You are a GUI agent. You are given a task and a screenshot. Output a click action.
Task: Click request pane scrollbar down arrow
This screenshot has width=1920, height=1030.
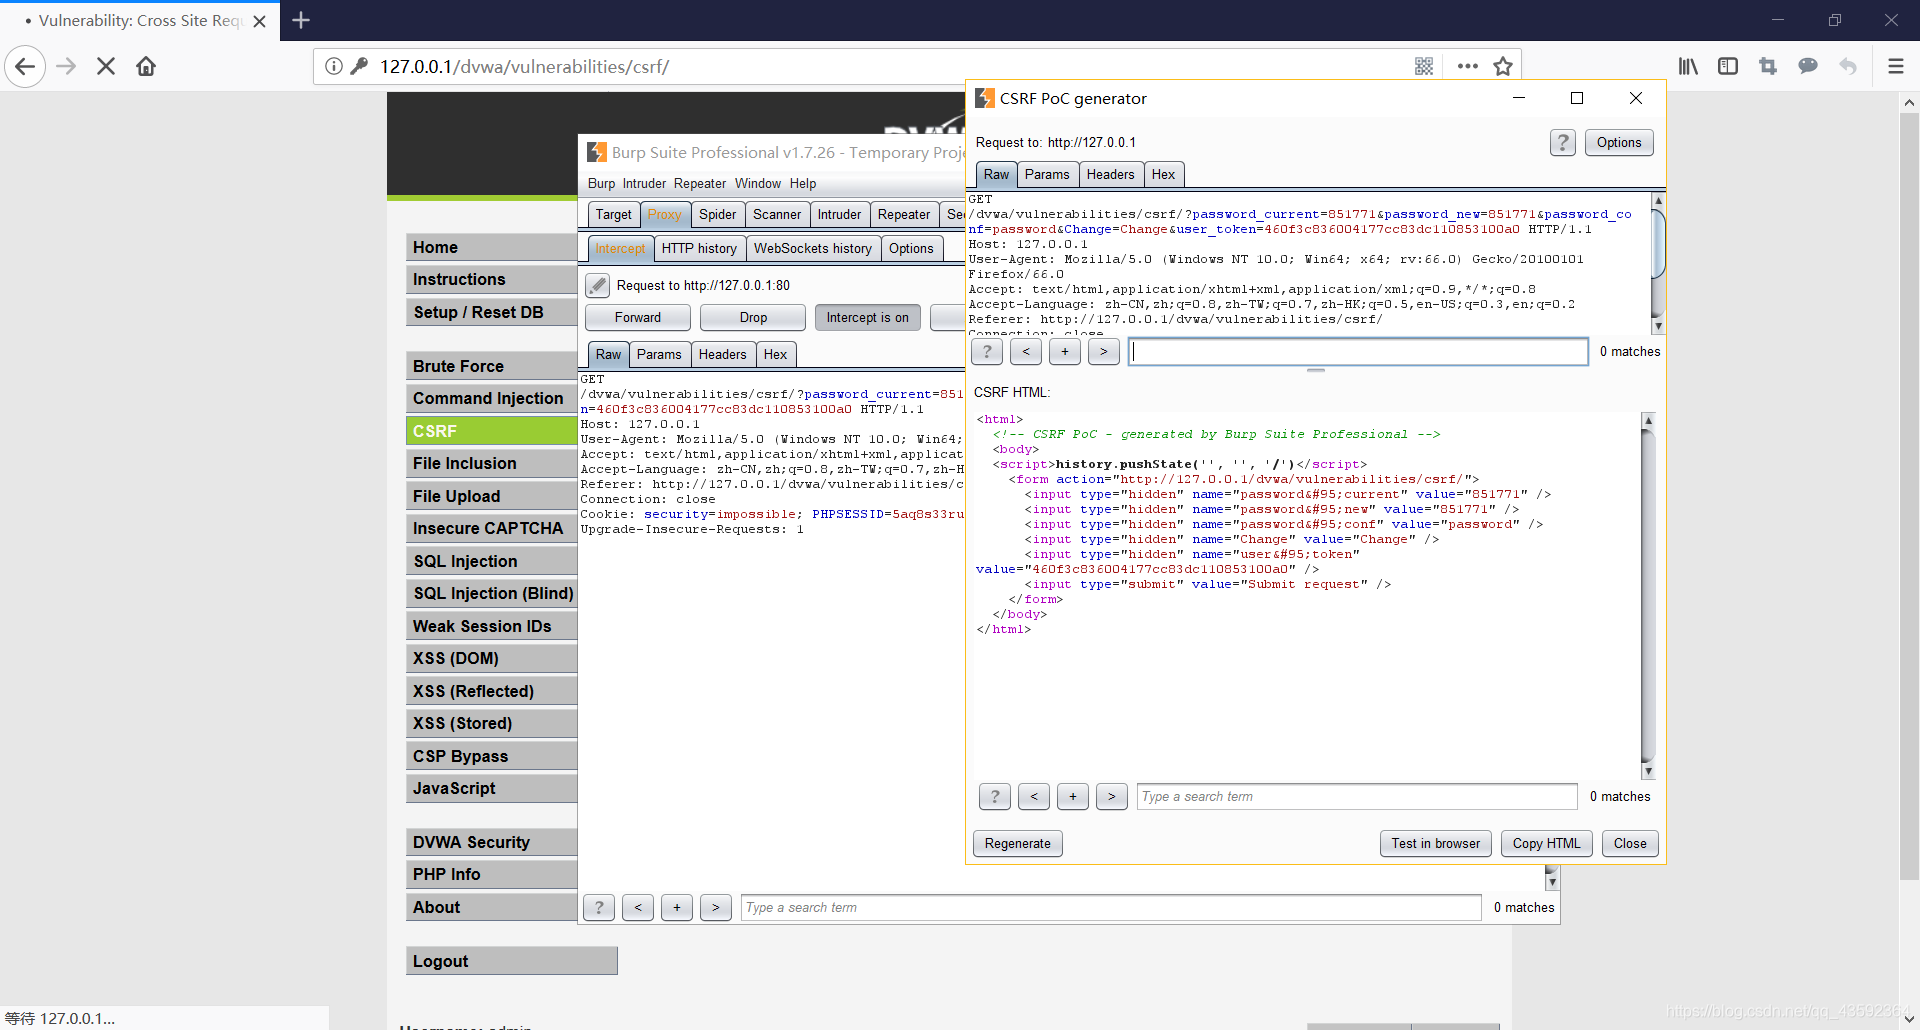[1658, 326]
